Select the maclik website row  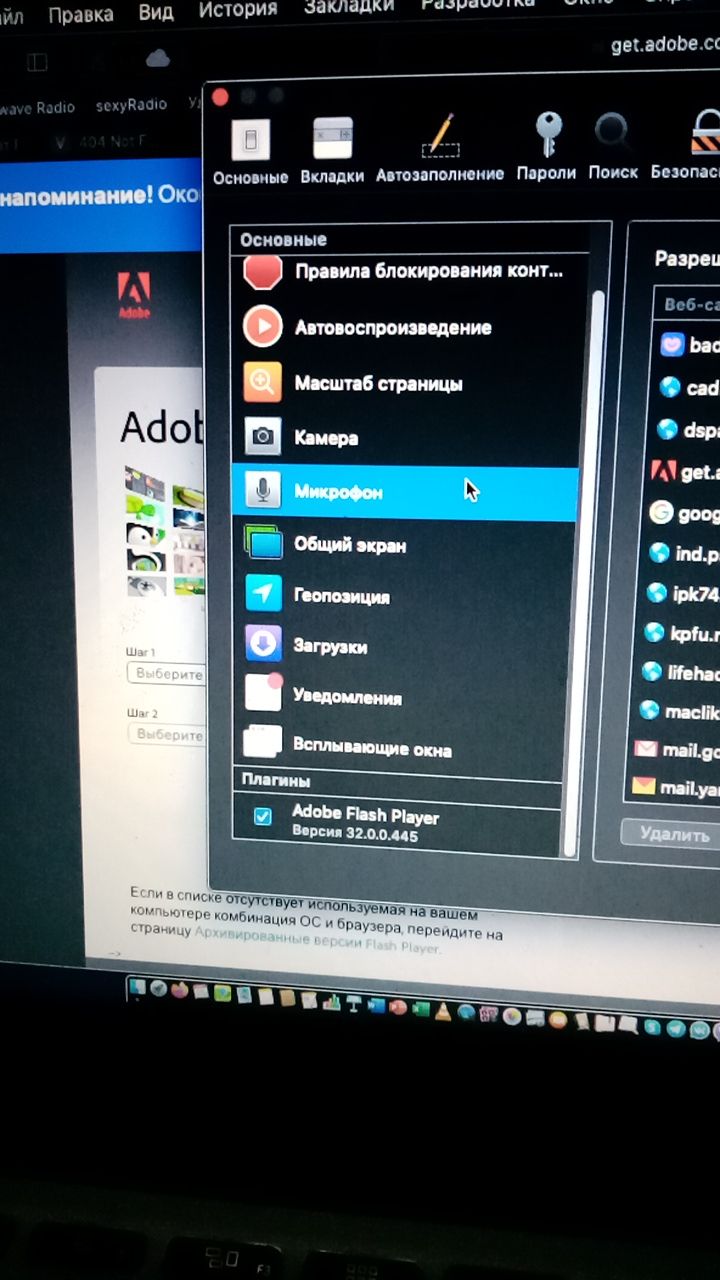tap(679, 711)
